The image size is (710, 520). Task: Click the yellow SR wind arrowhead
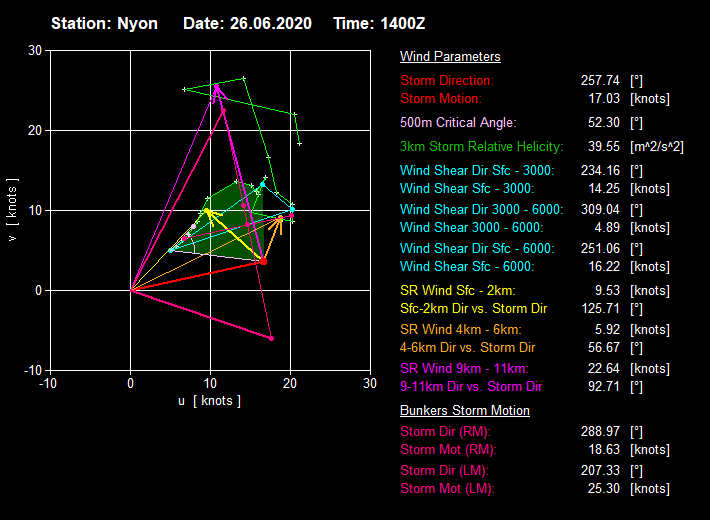(208, 211)
